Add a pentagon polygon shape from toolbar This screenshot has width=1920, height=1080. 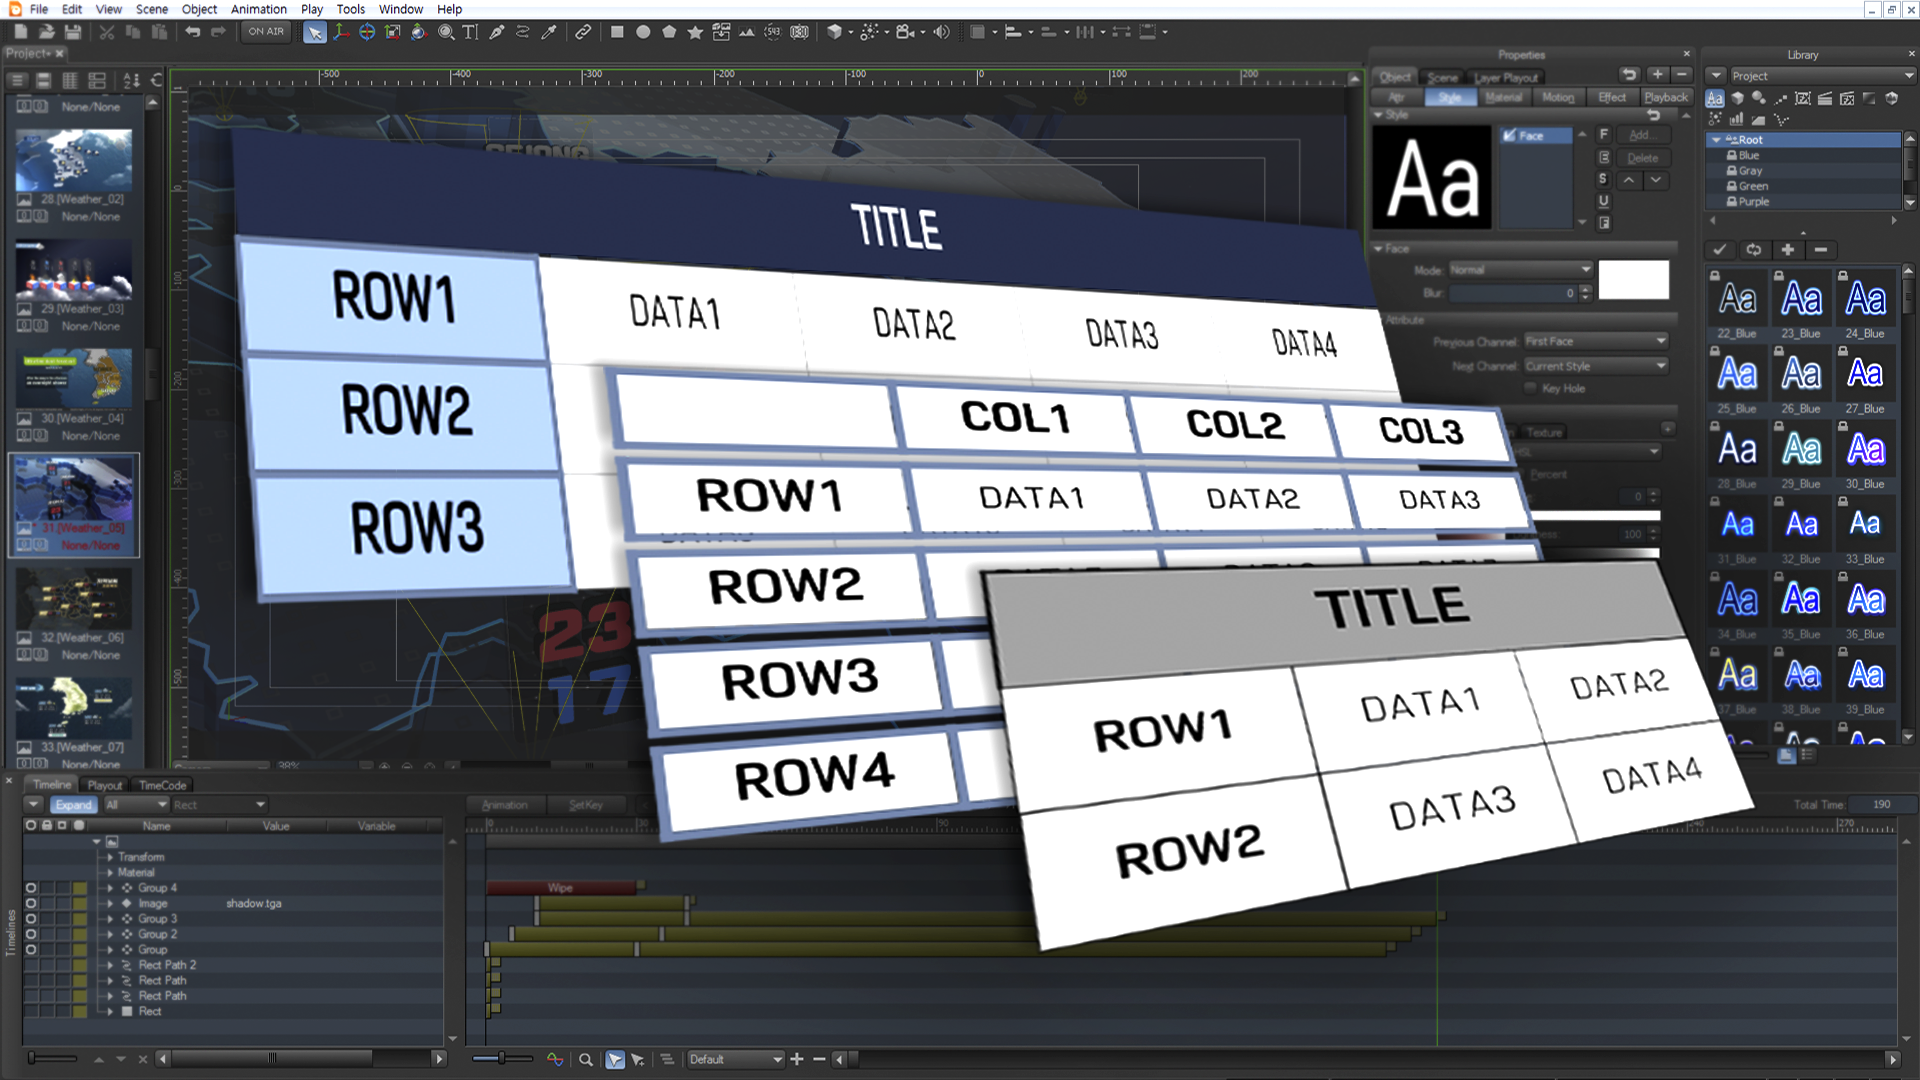tap(669, 32)
